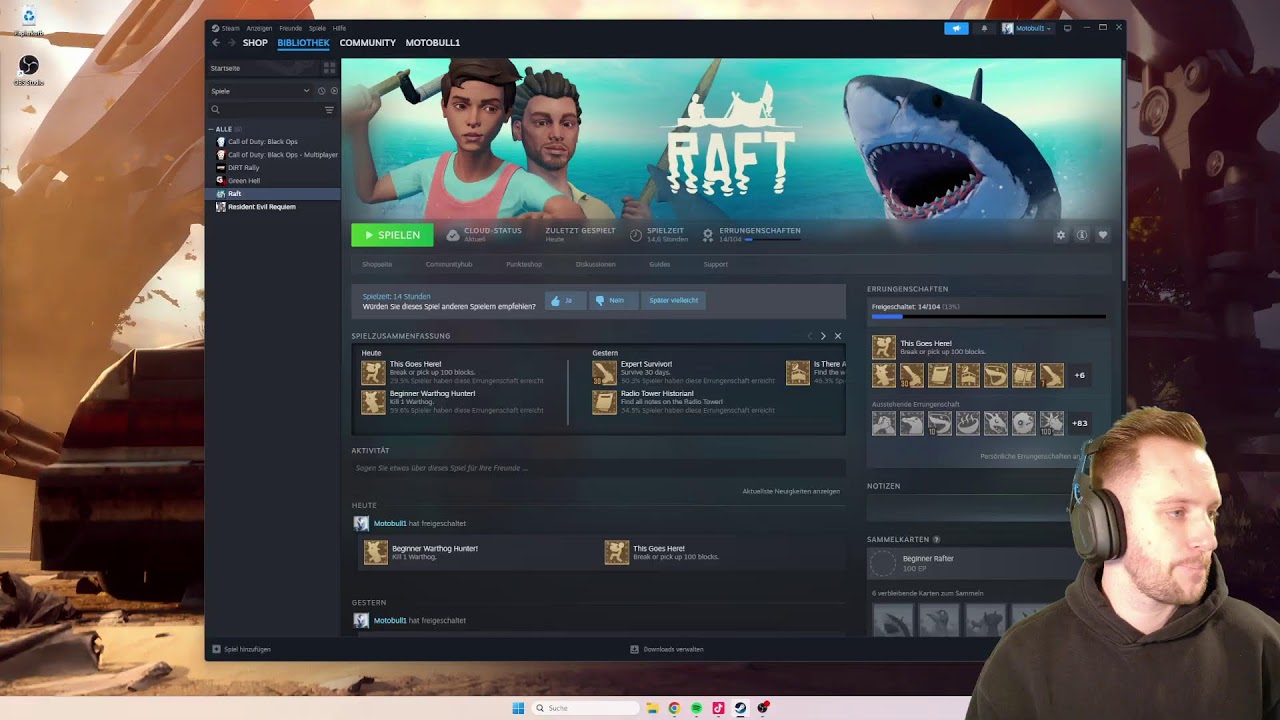Expand the Spiele filter dropdown
Viewport: 1280px width, 720px height.
tap(260, 91)
